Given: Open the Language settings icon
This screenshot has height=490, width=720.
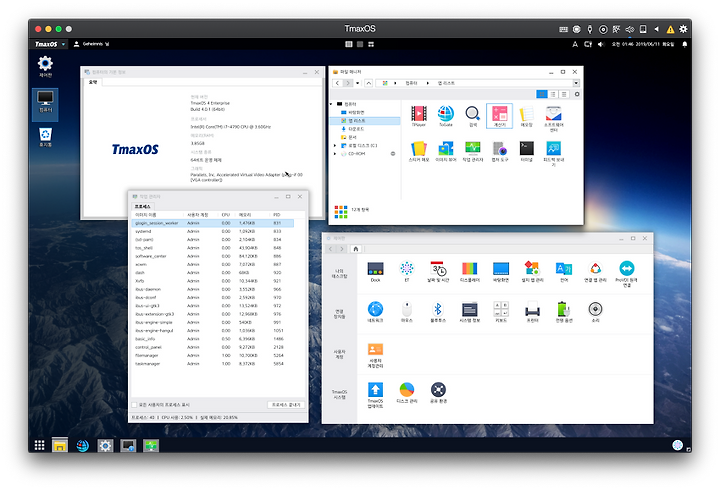Looking at the screenshot, I should point(563,269).
